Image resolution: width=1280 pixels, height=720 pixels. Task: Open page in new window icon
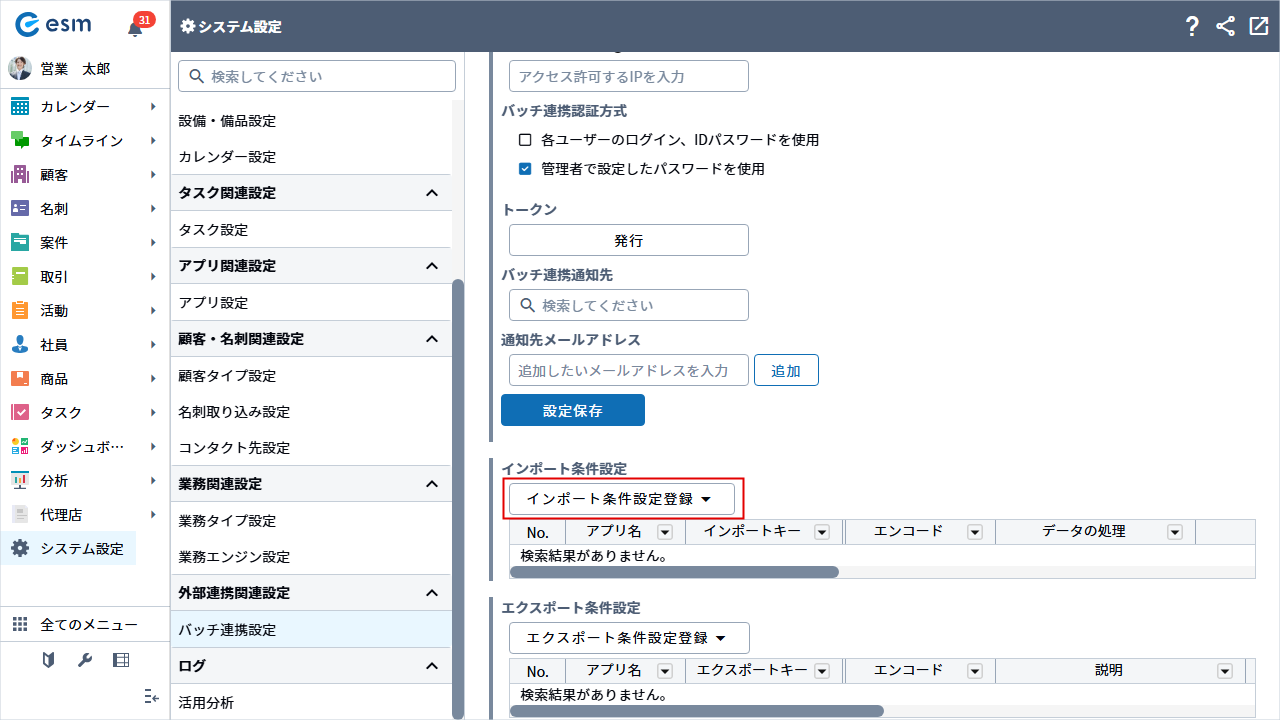coord(1259,27)
